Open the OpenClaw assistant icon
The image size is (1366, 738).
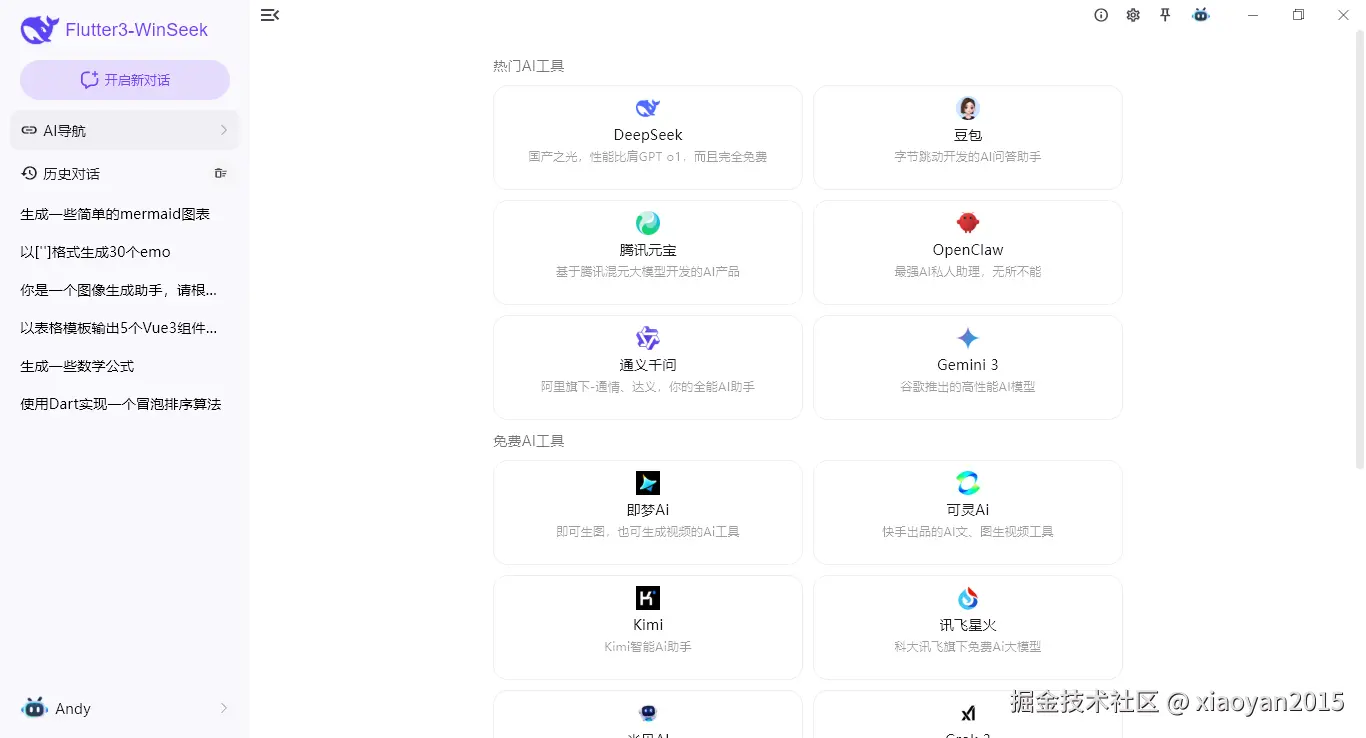(967, 222)
